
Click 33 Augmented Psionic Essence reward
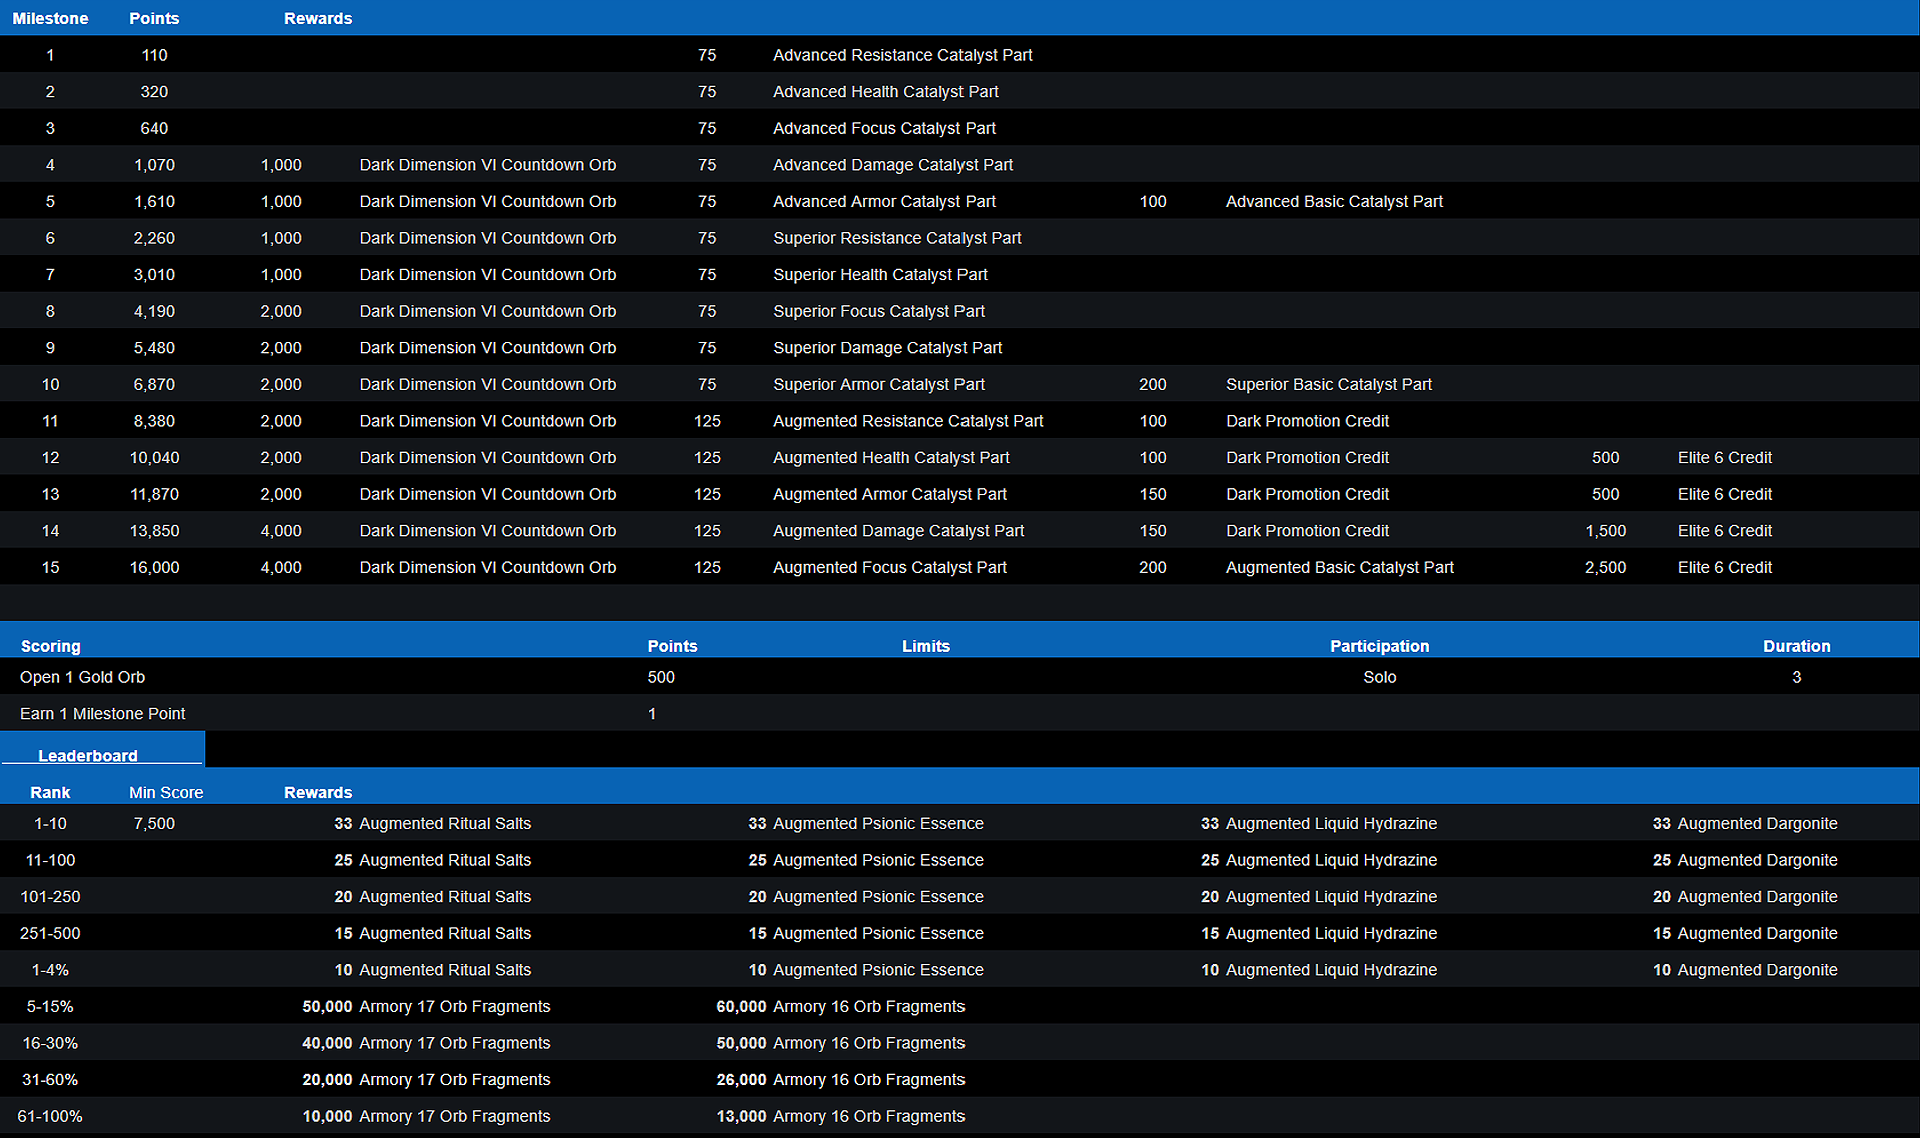[x=866, y=823]
